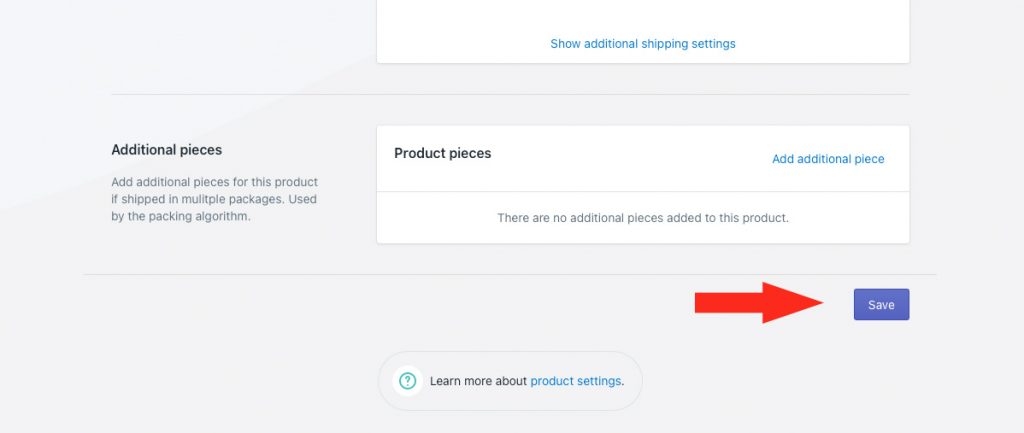Select the Additional pieces section heading
Viewport: 1024px width, 433px height.
tap(167, 150)
